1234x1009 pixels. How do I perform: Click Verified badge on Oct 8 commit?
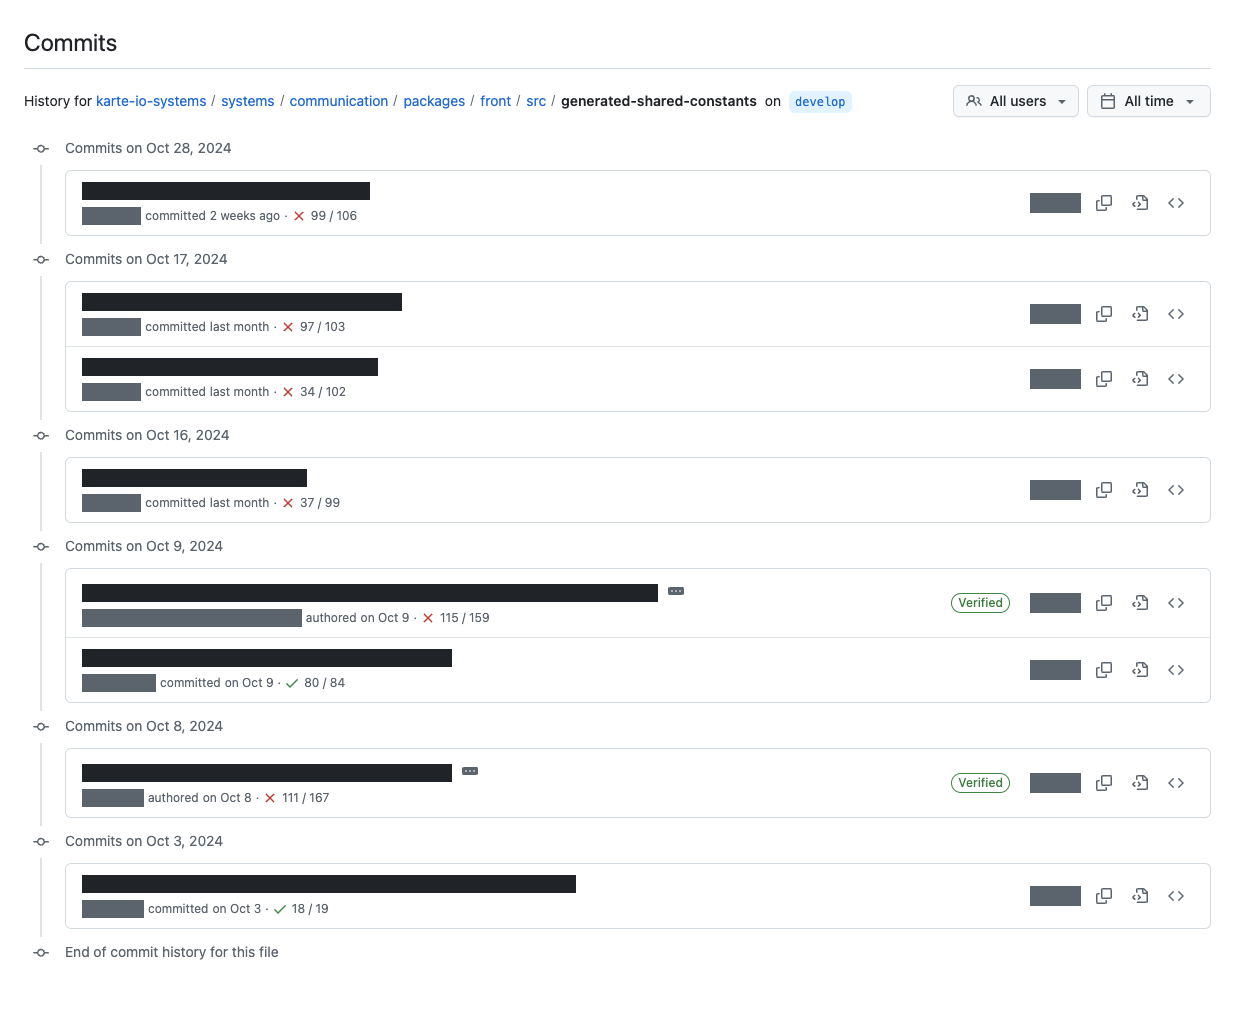click(980, 783)
